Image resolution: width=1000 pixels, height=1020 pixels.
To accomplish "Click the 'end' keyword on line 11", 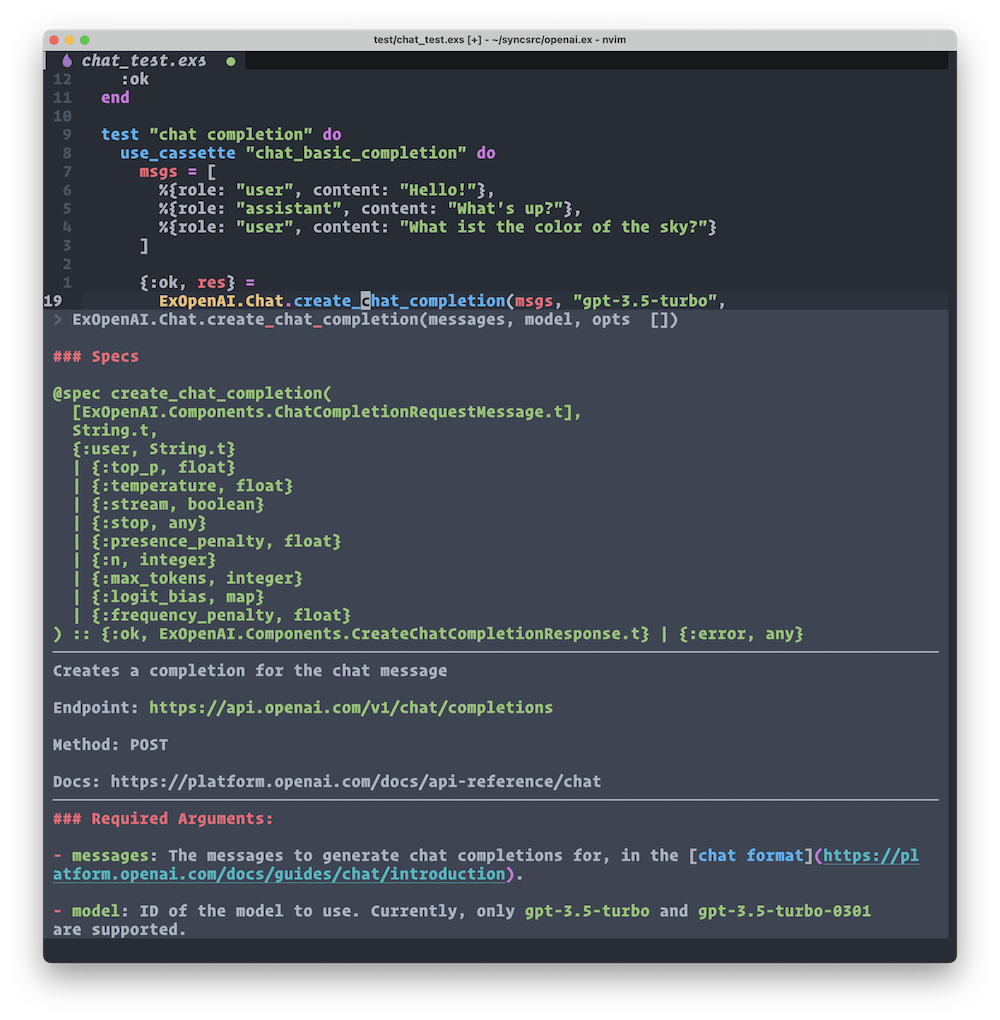I will pos(115,98).
